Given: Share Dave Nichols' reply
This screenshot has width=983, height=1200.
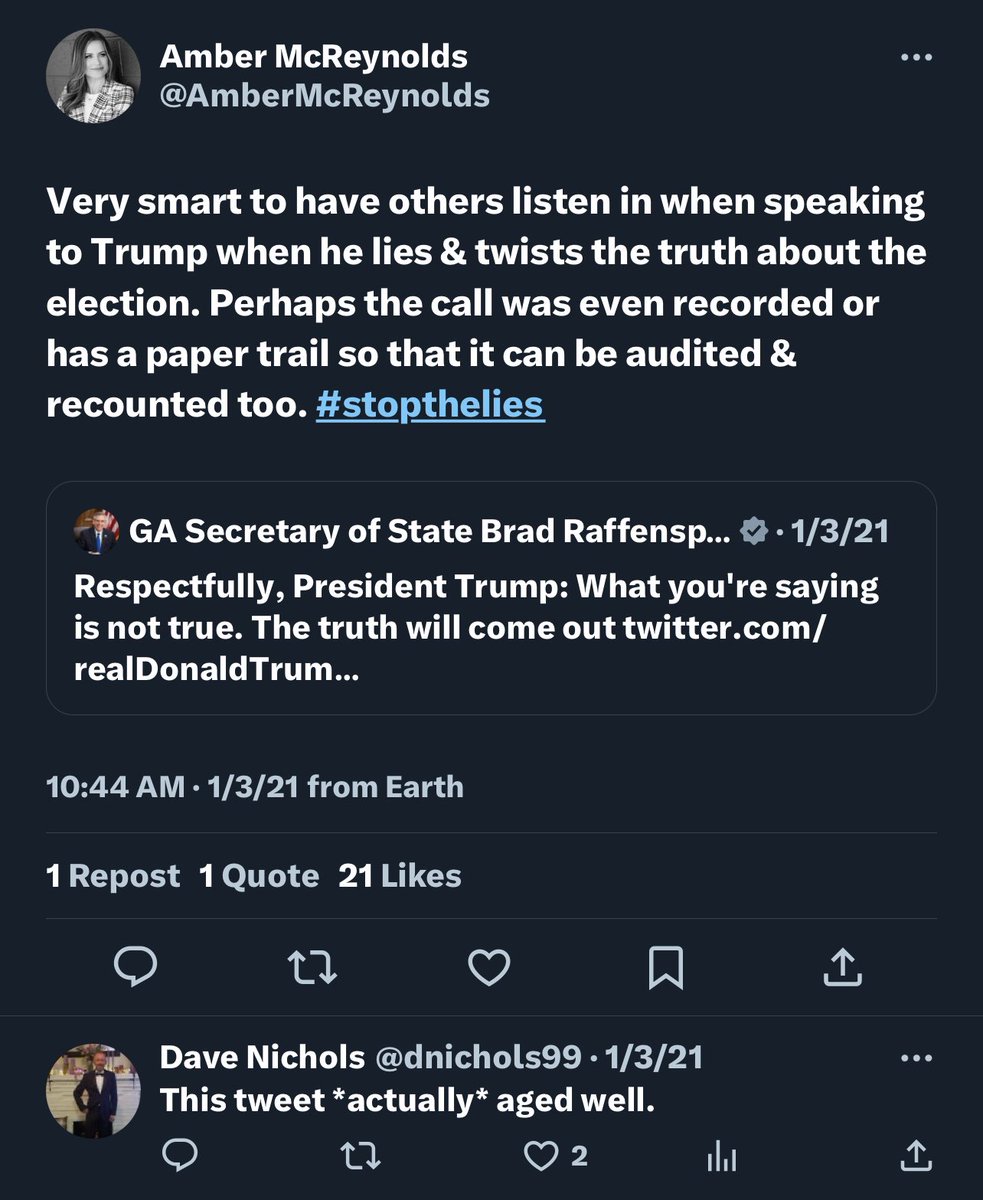Looking at the screenshot, I should point(913,1157).
